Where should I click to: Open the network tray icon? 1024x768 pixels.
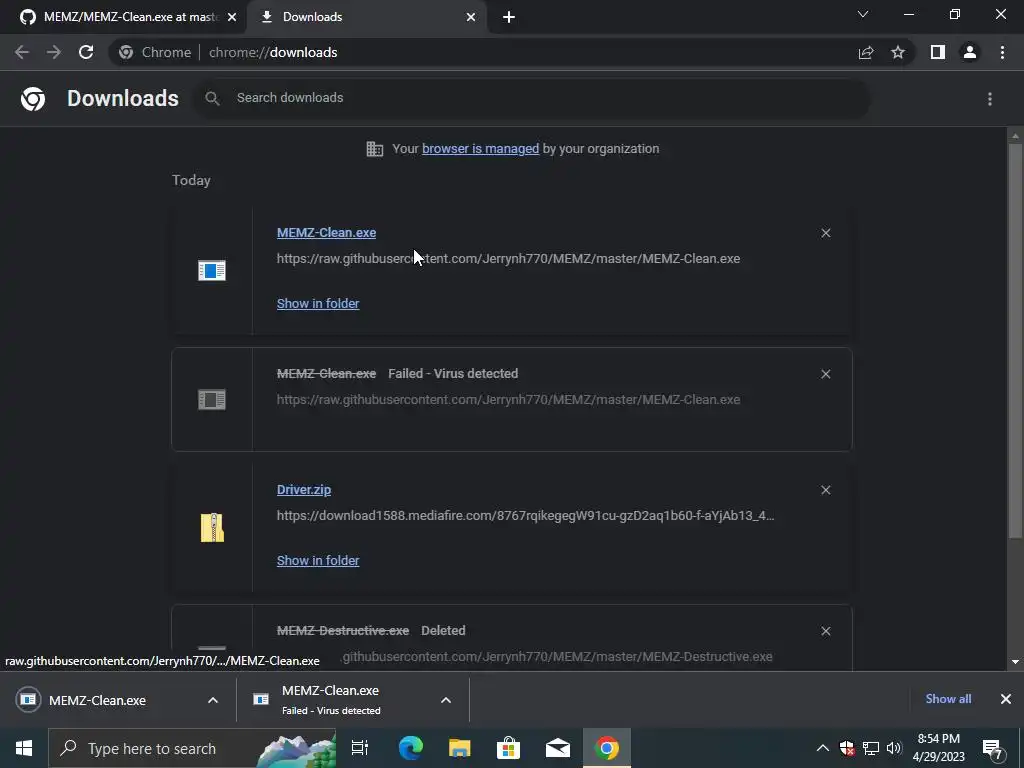click(x=871, y=748)
